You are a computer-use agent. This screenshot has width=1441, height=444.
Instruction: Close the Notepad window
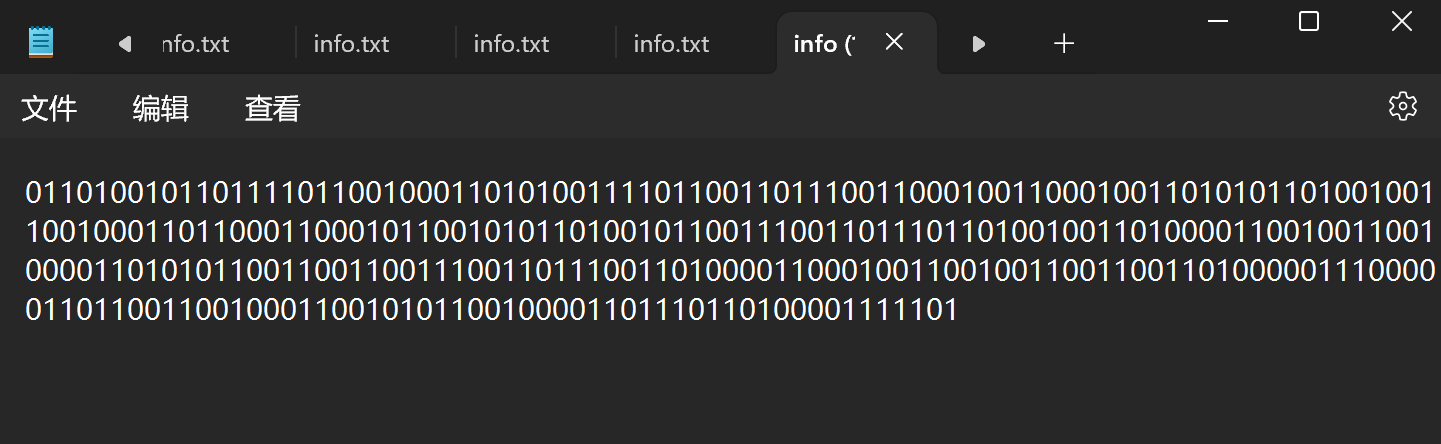click(1401, 22)
